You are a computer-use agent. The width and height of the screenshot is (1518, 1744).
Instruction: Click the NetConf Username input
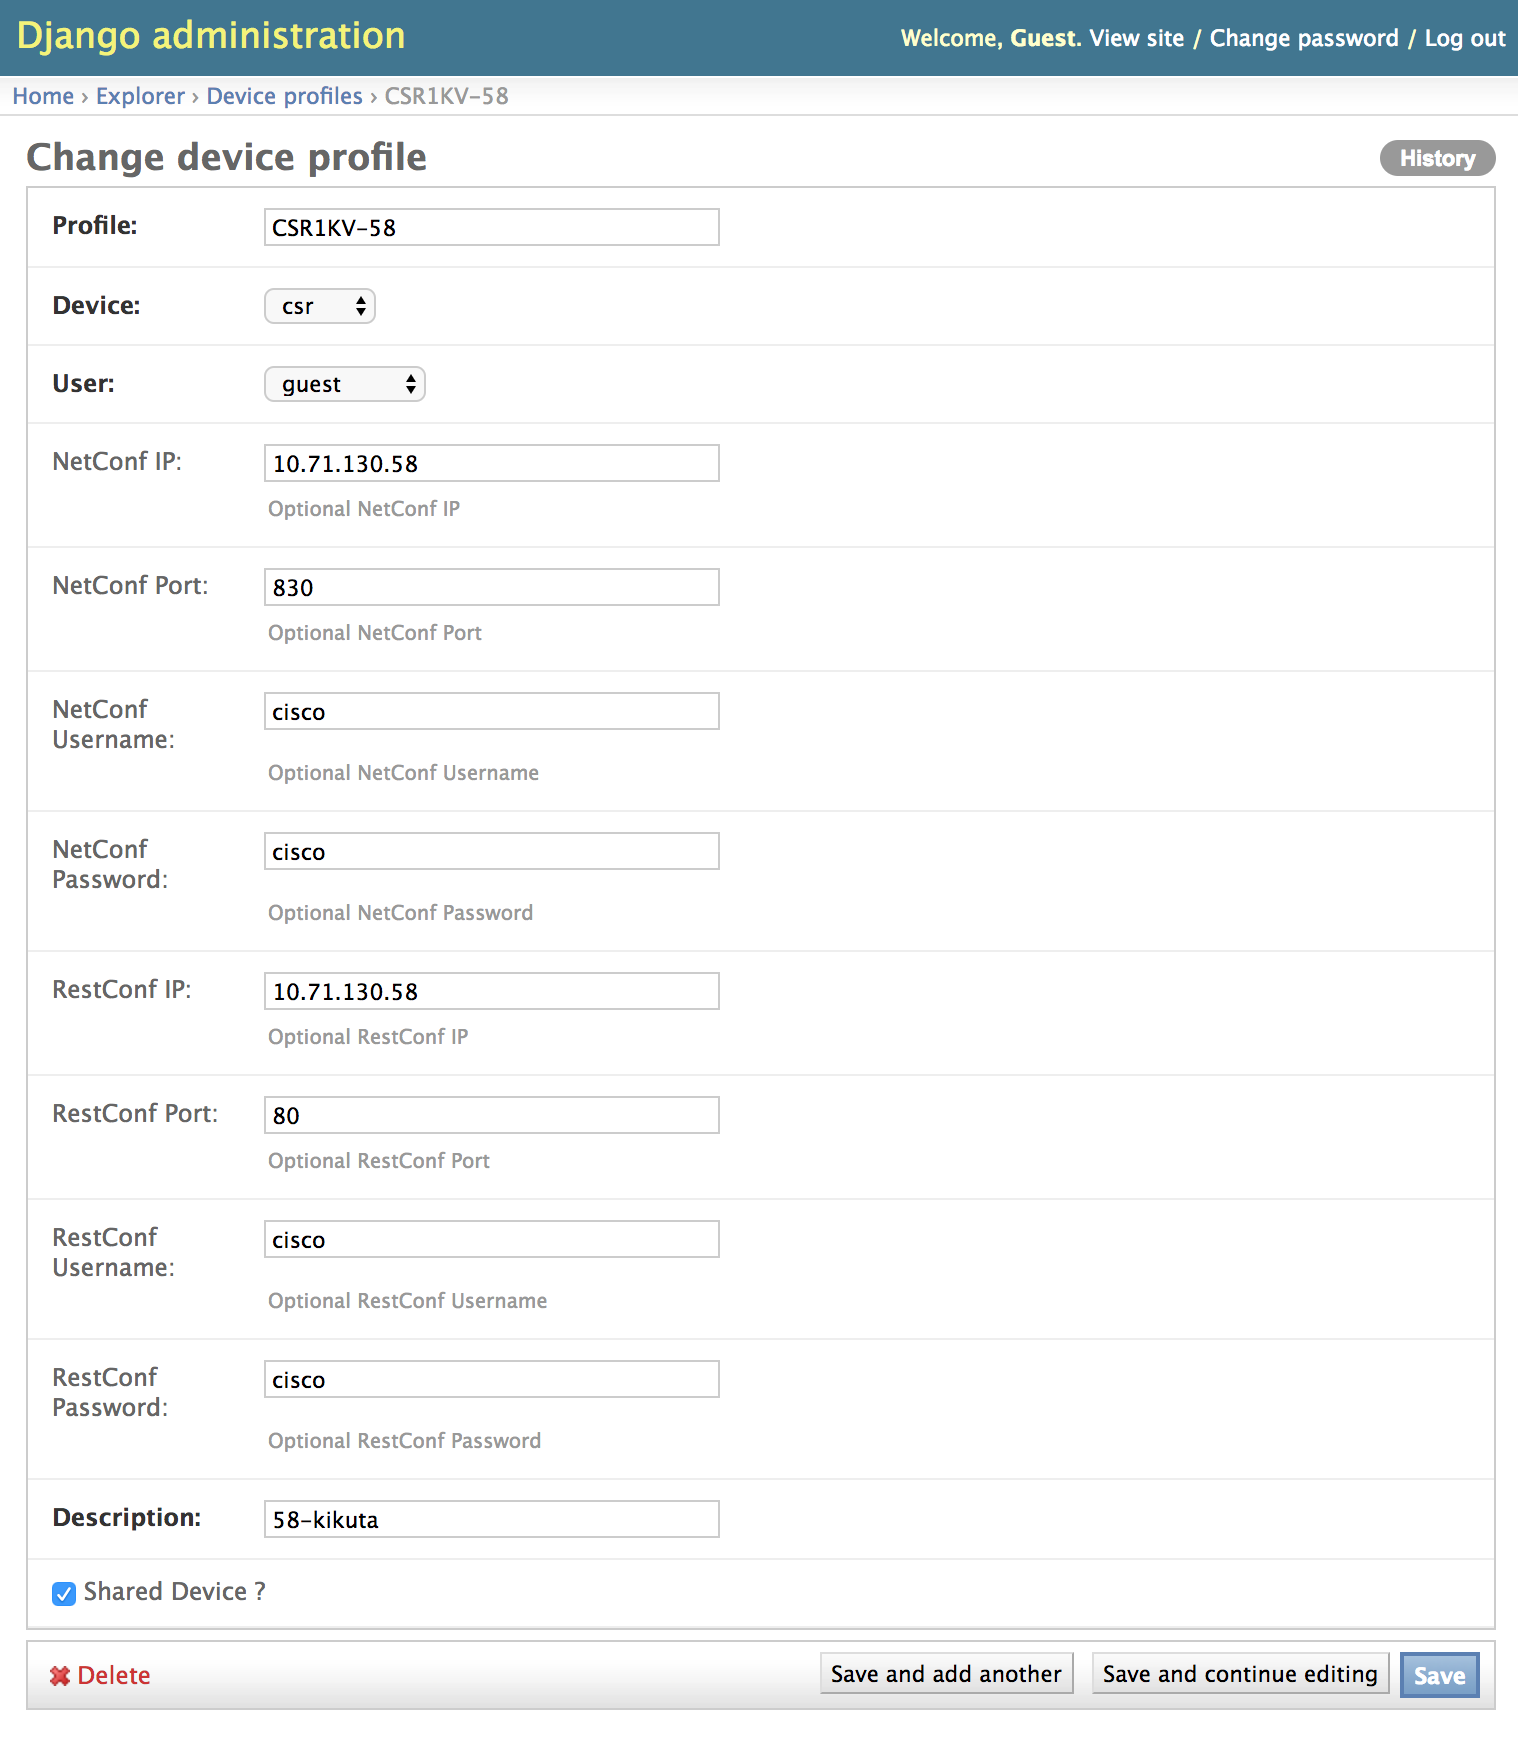[491, 711]
